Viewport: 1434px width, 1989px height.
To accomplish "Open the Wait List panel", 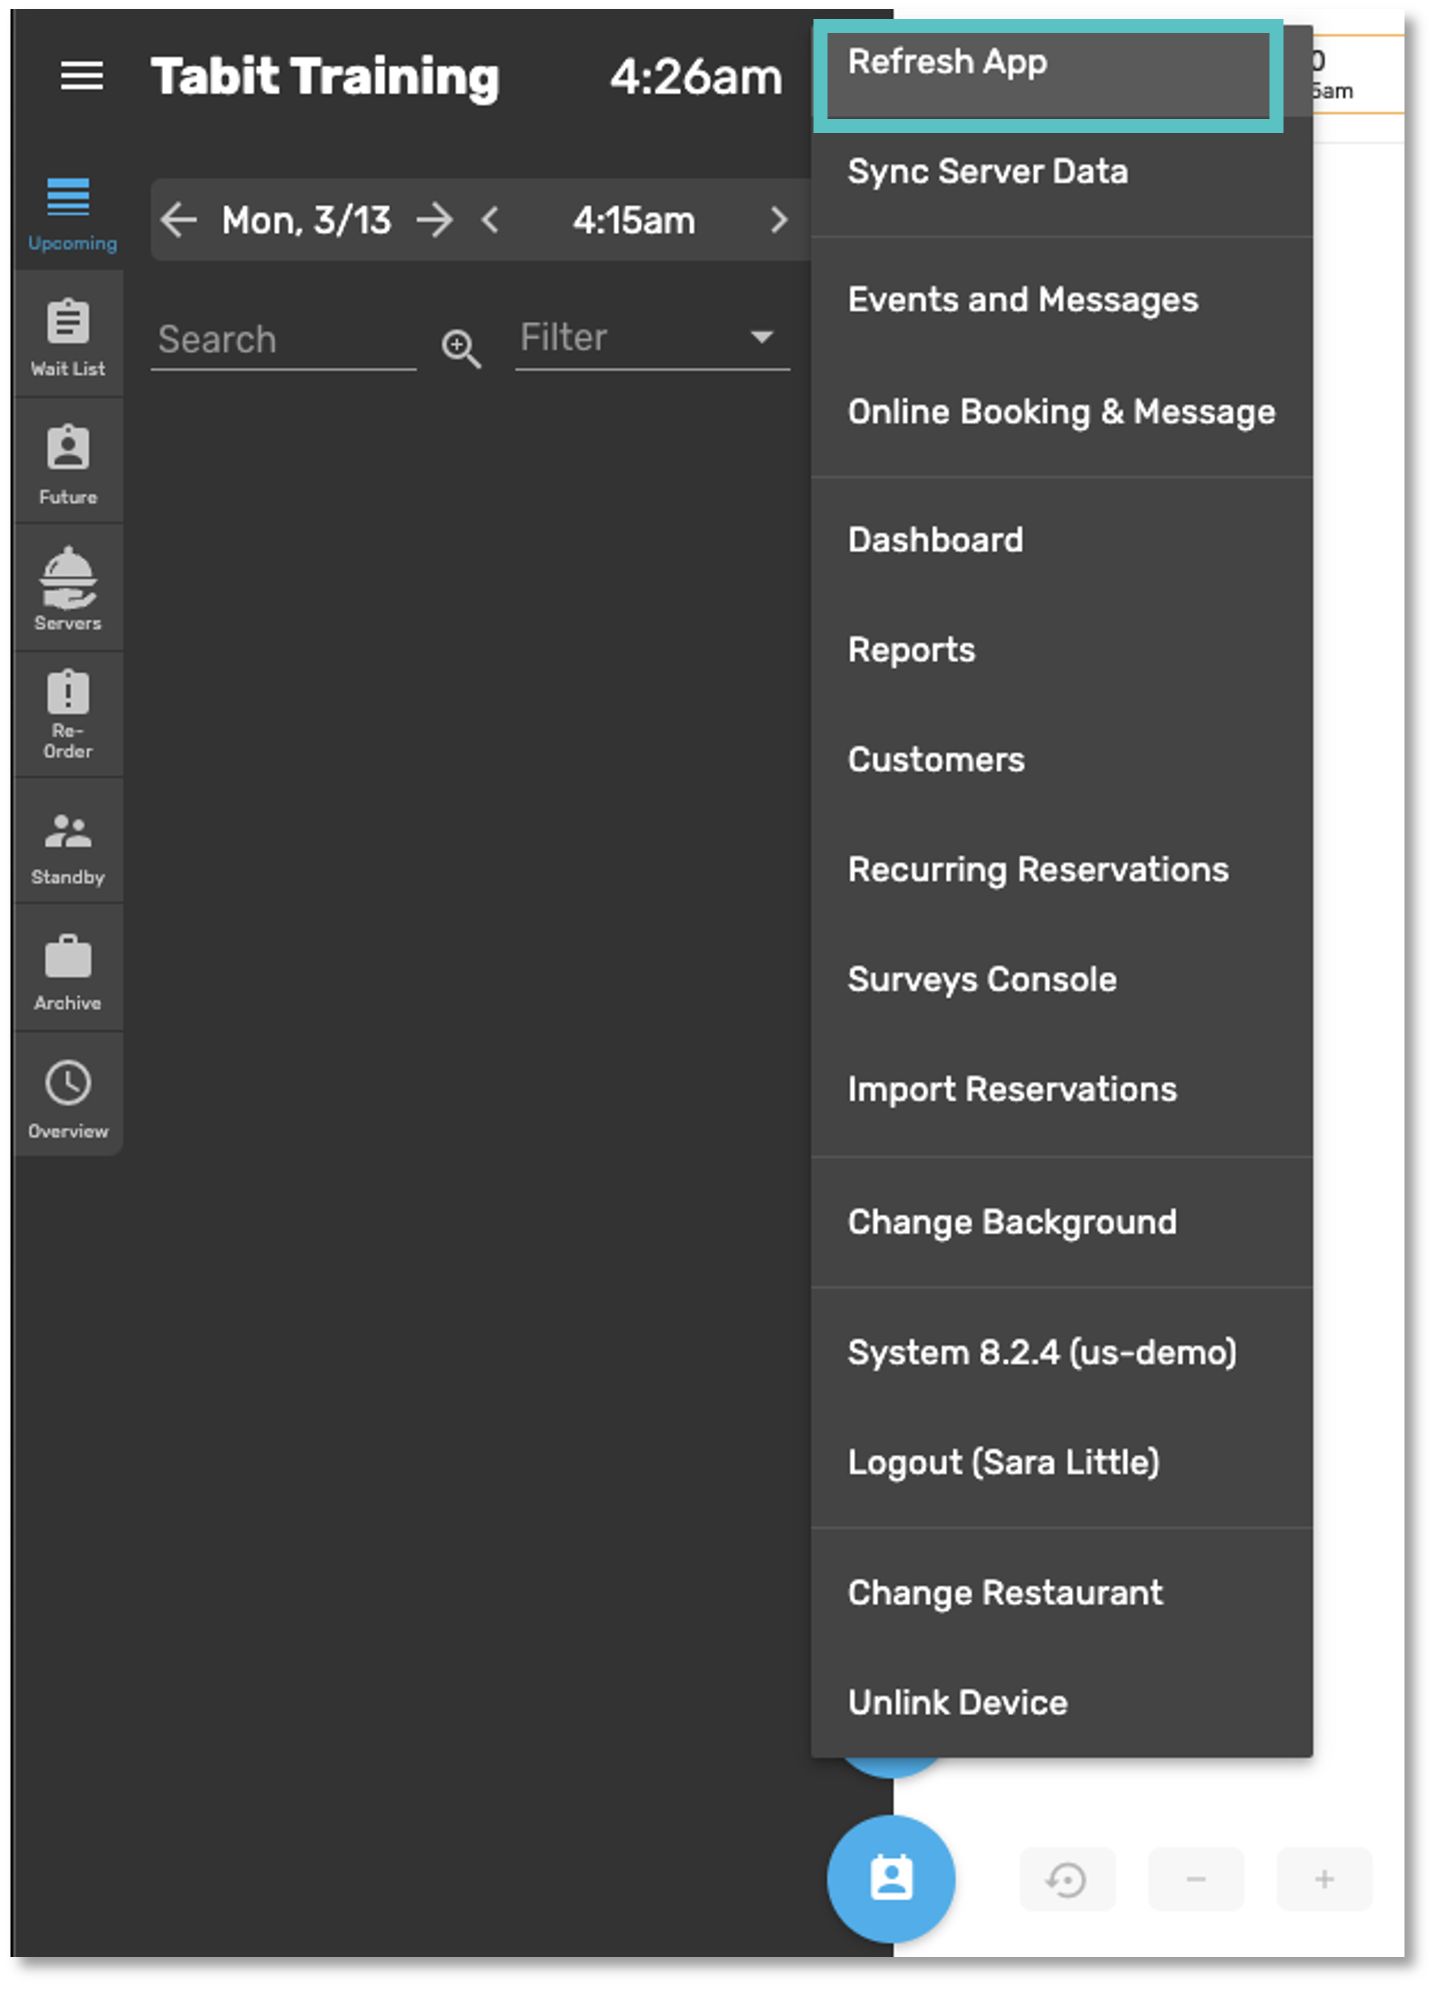I will click(68, 336).
